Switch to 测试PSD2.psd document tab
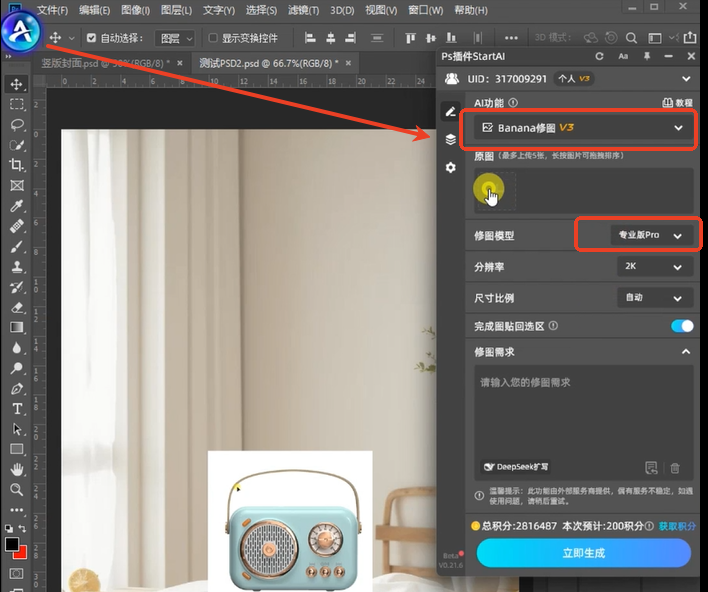 [x=269, y=63]
